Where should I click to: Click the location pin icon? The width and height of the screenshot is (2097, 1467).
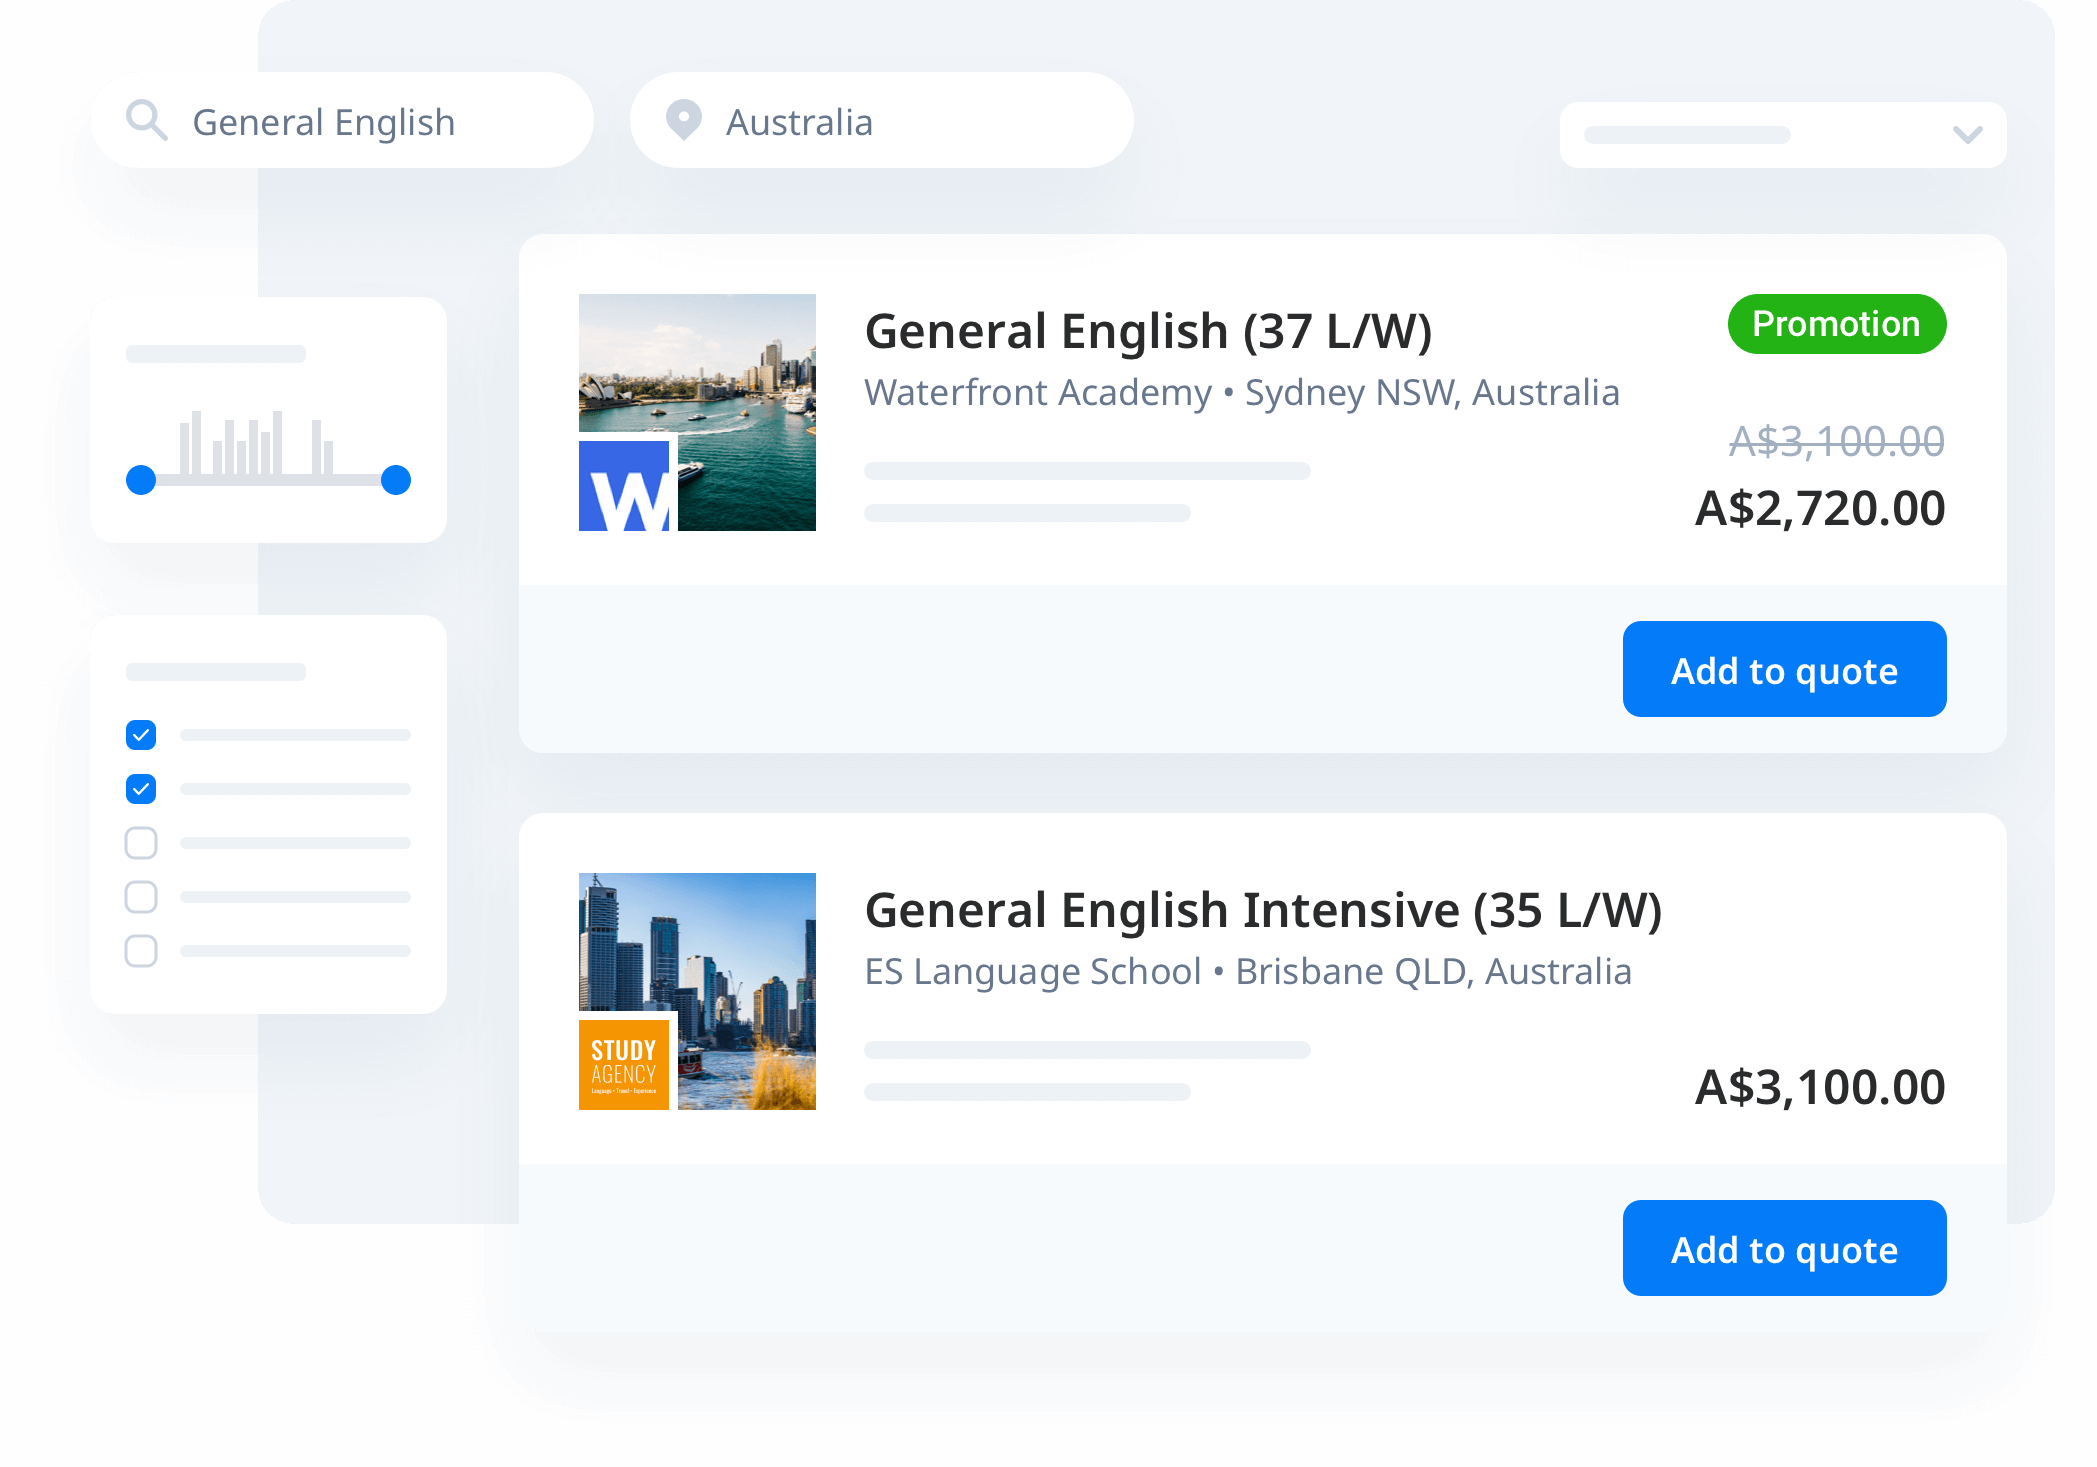684,121
